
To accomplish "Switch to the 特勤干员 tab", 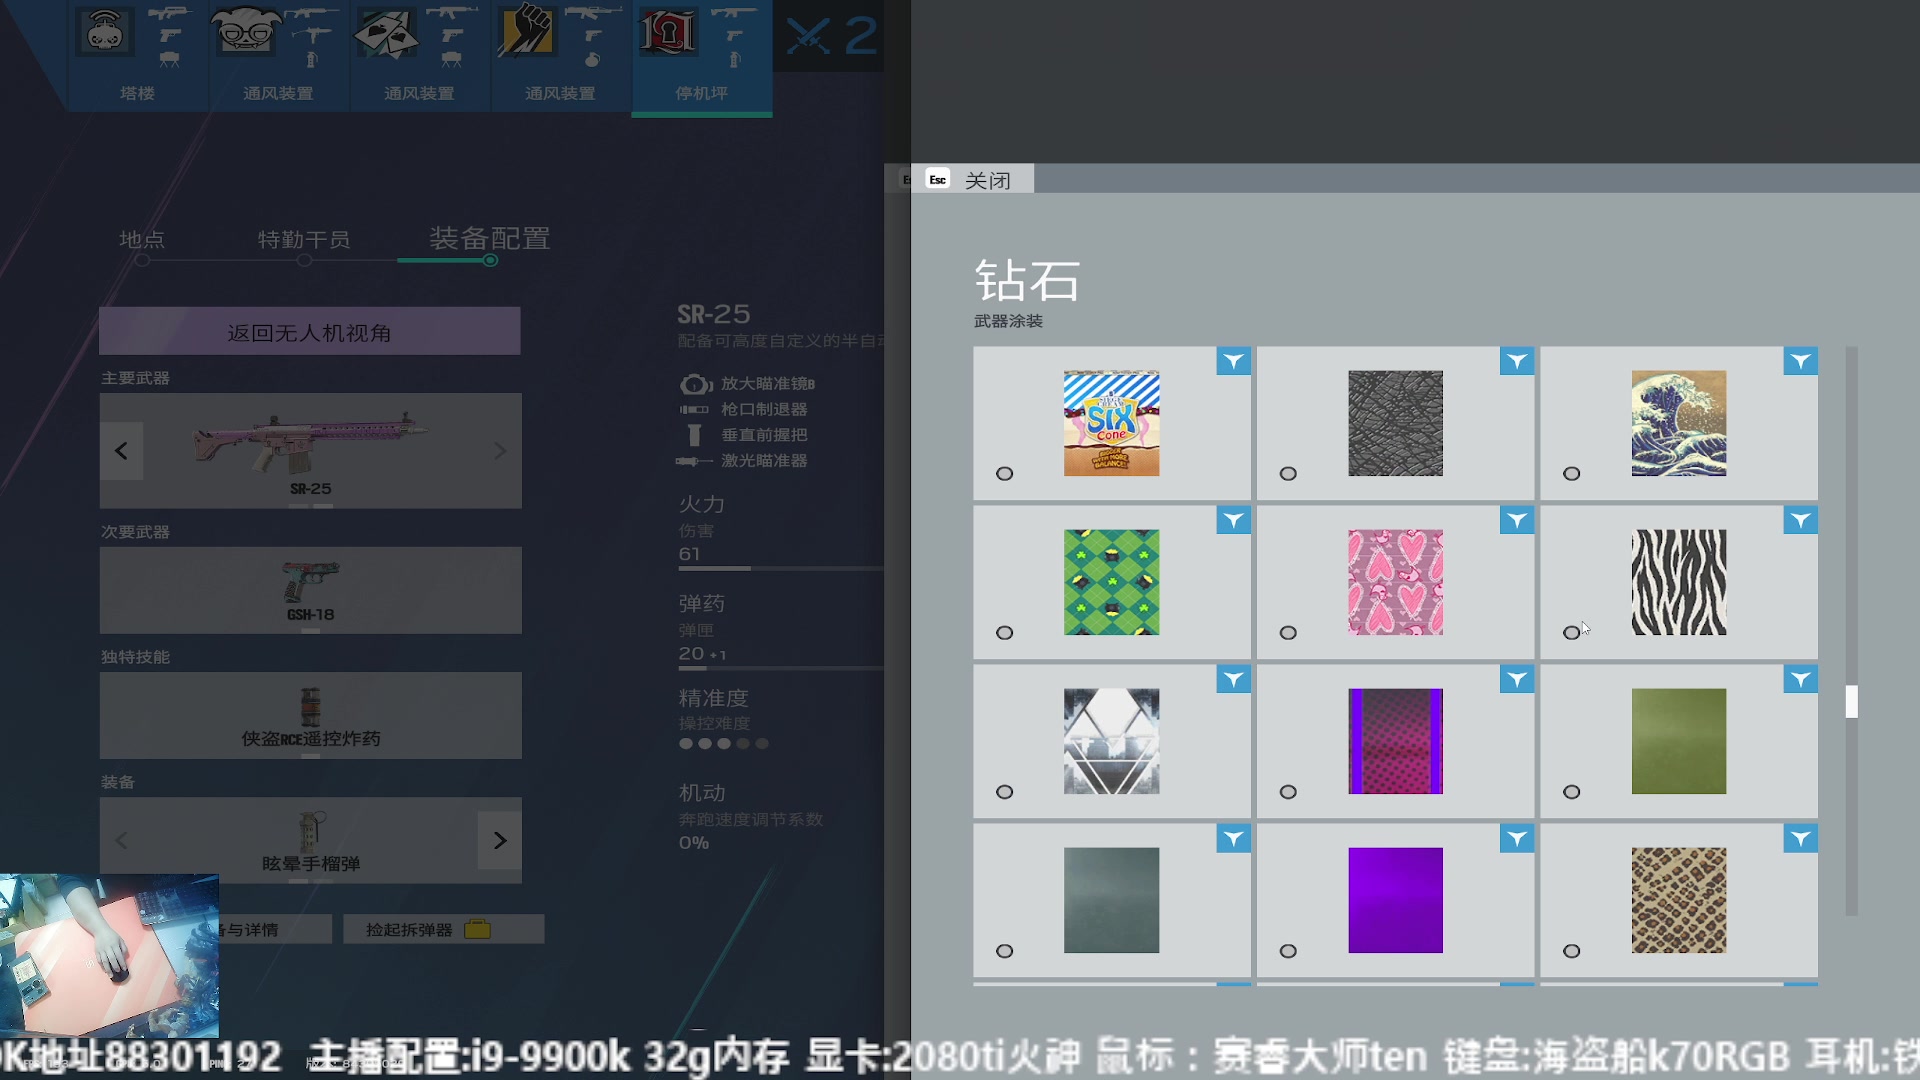I will click(304, 240).
